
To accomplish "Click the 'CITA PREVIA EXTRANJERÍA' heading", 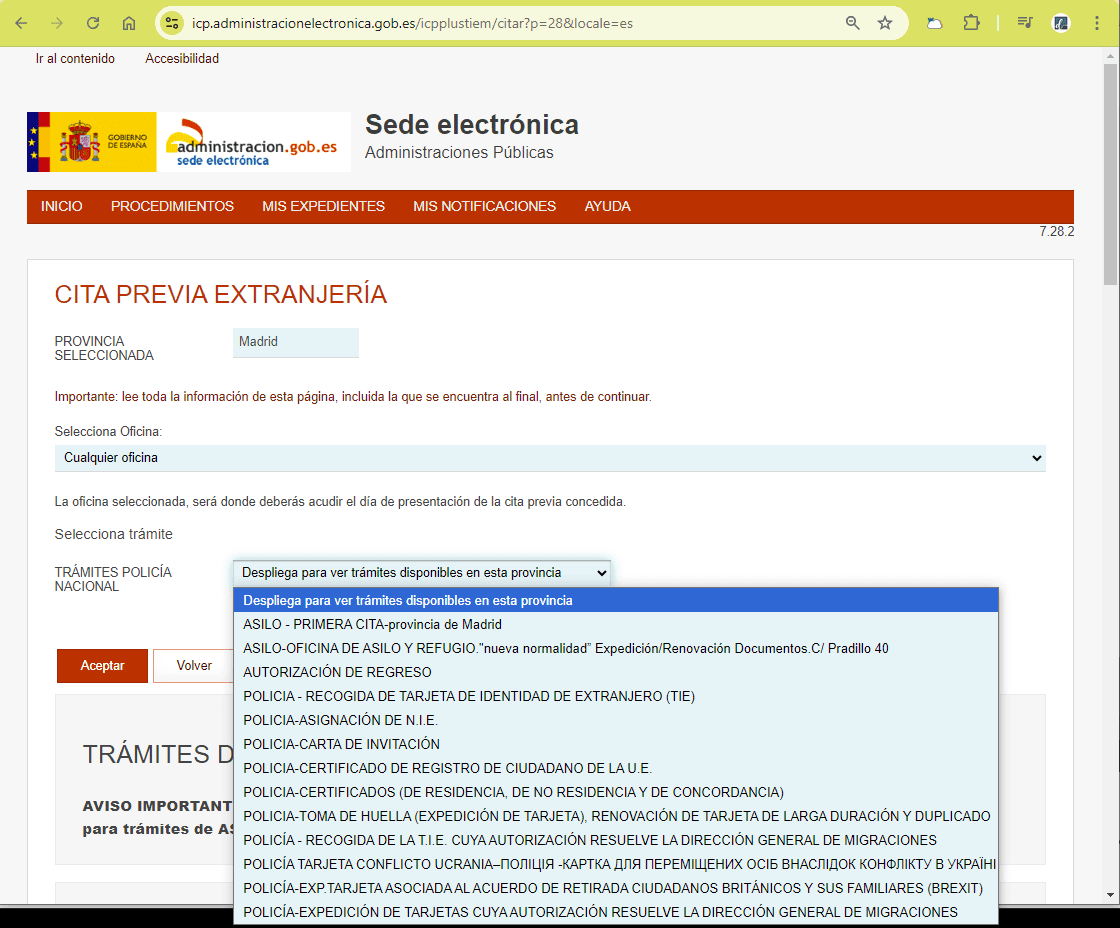I will point(221,294).
